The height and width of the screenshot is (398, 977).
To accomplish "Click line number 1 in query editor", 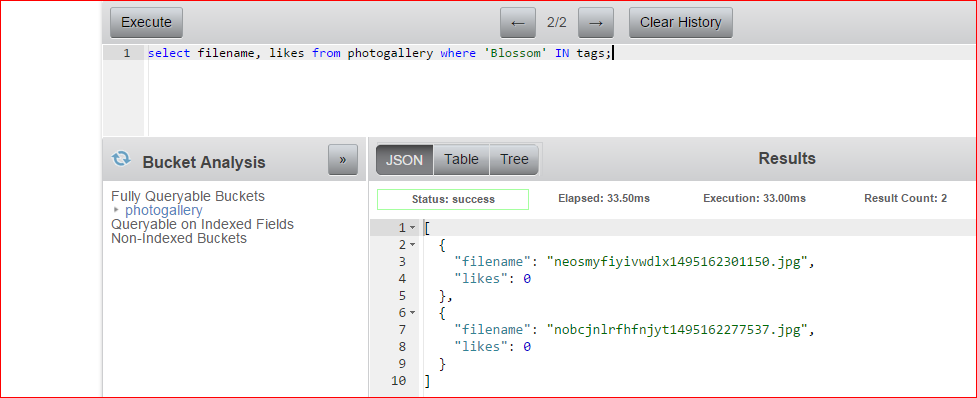I will [126, 53].
